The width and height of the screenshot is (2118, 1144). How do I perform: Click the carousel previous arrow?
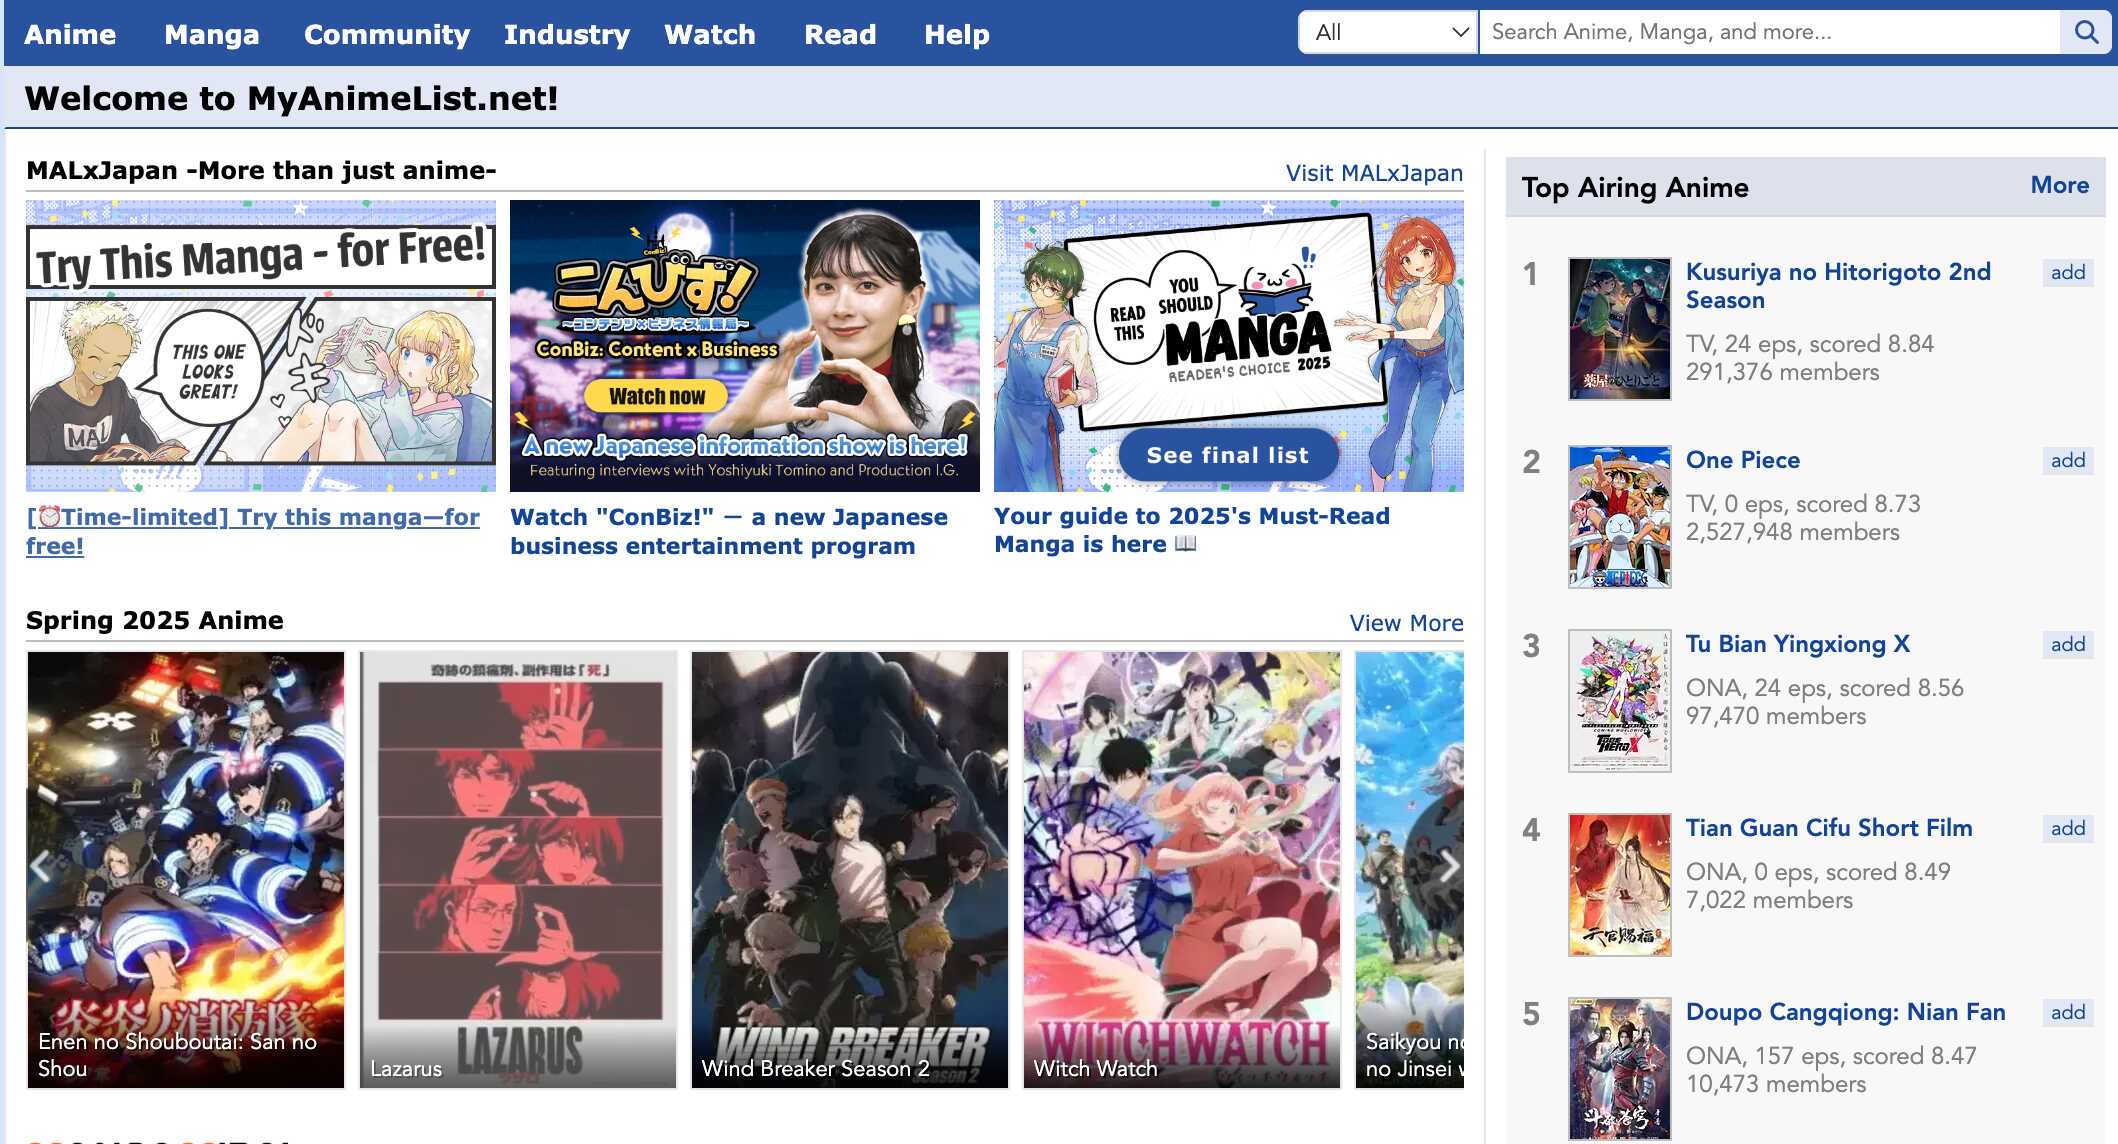pos(41,866)
